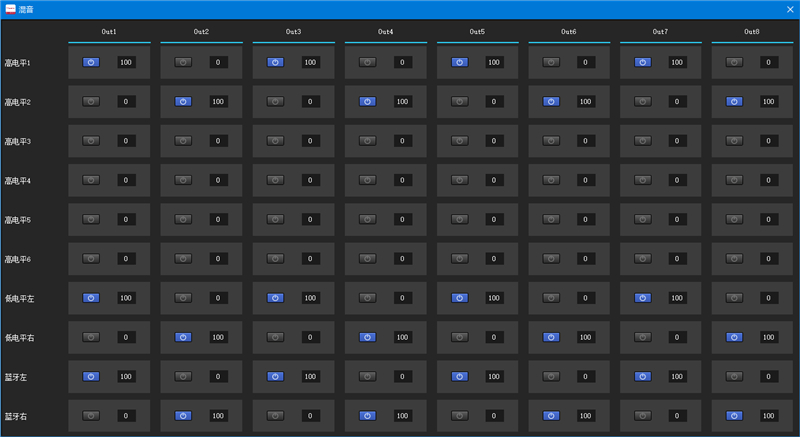Disable 蓝牙右 to Out2 power toggle
800x437 pixels.
point(183,416)
